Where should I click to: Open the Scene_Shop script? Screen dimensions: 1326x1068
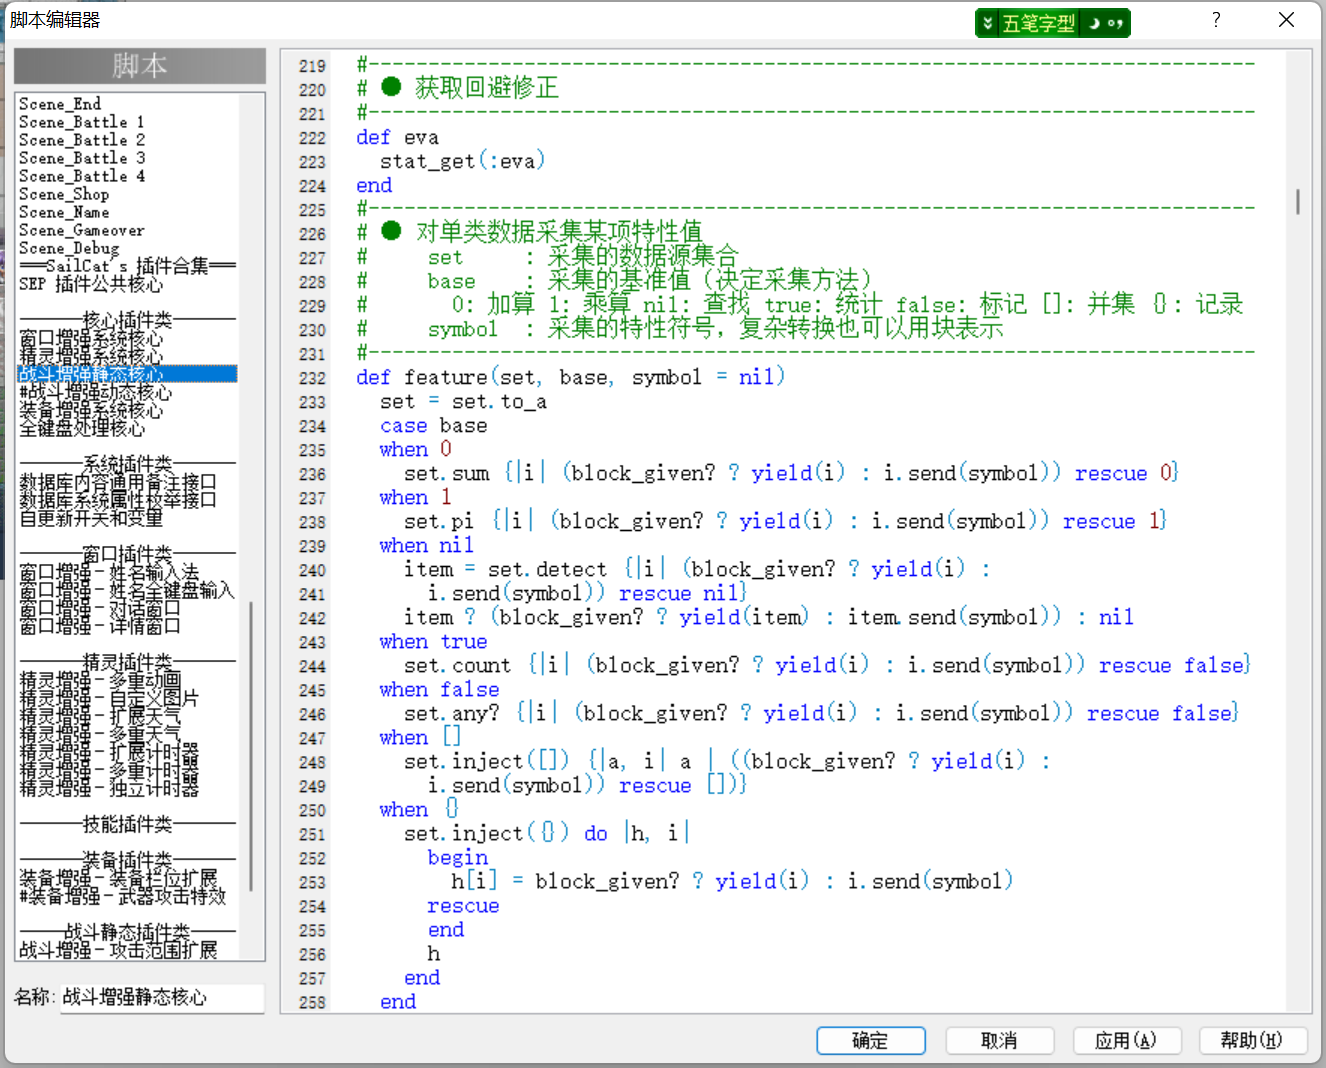pyautogui.click(x=64, y=194)
